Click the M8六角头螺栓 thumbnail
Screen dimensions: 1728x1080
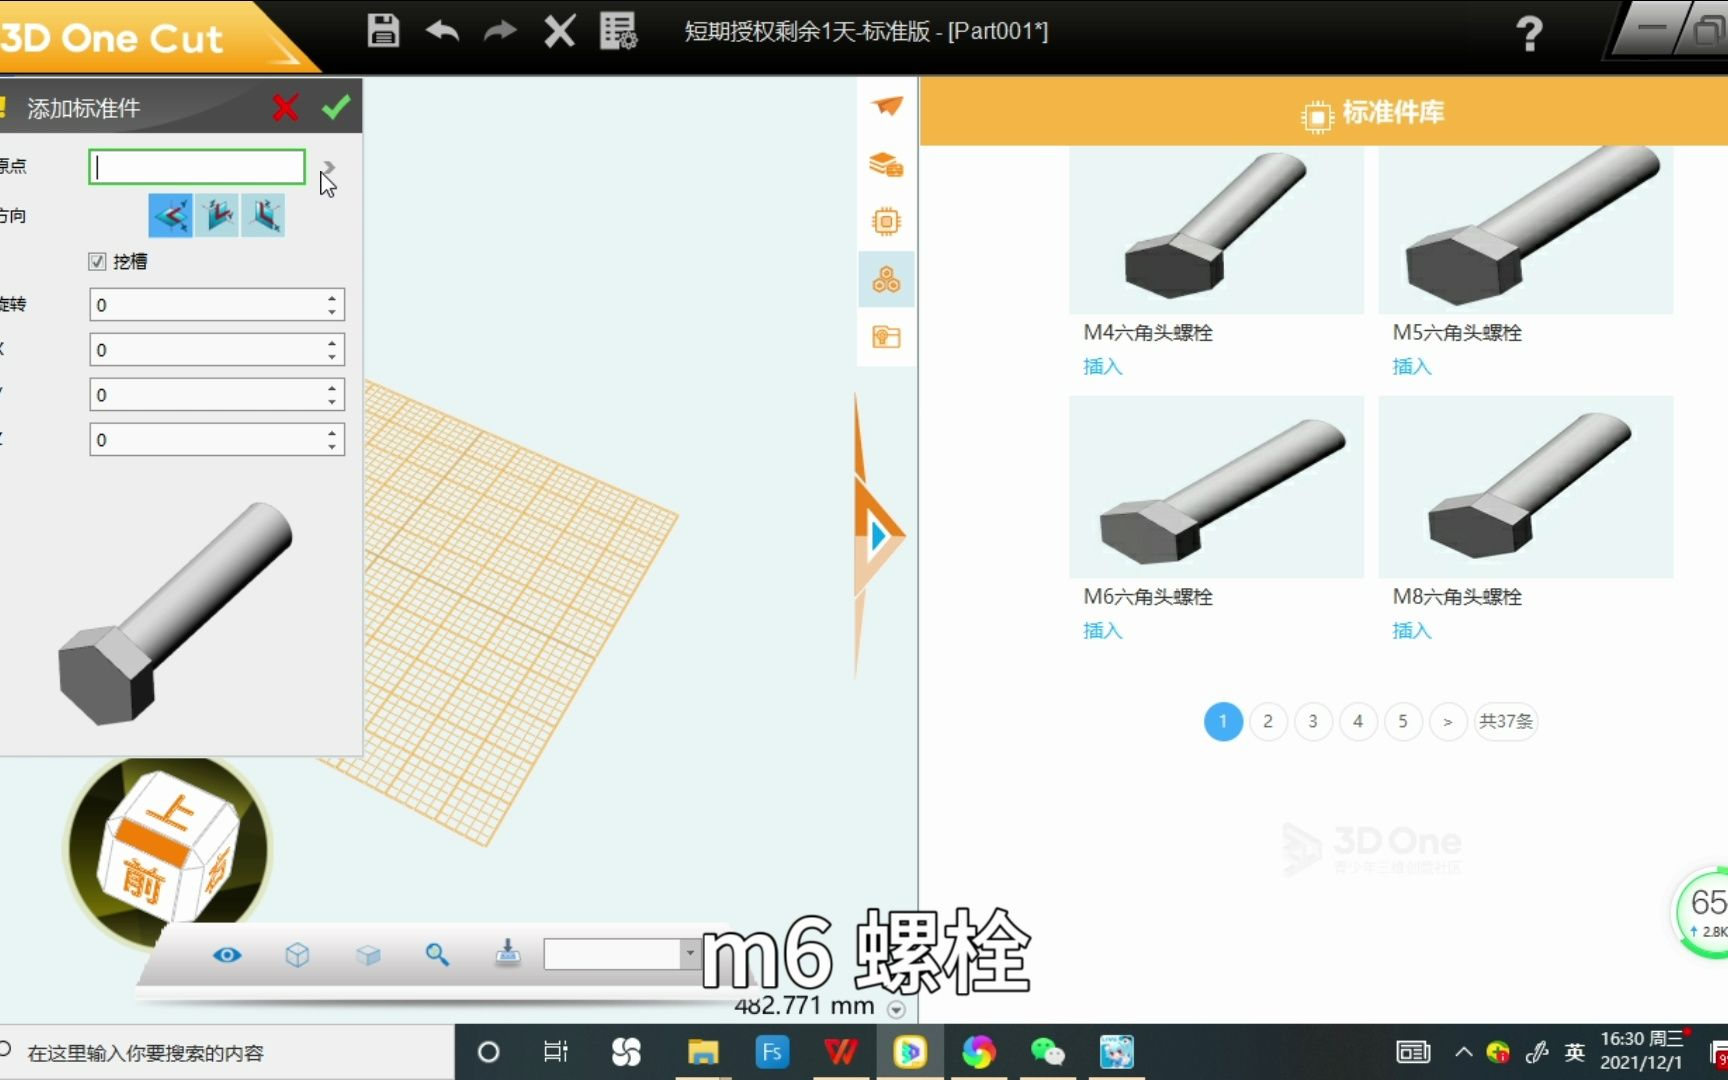click(x=1525, y=487)
